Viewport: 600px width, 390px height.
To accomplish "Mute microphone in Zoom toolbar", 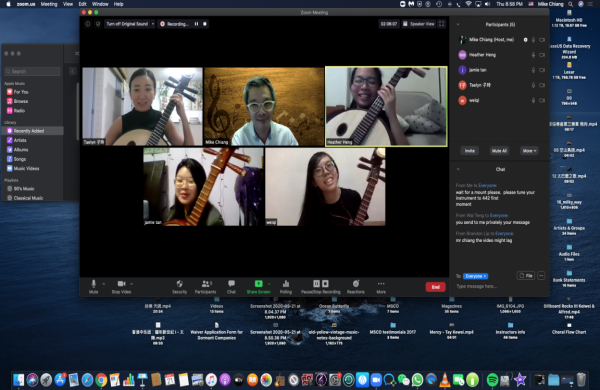I will pyautogui.click(x=93, y=286).
